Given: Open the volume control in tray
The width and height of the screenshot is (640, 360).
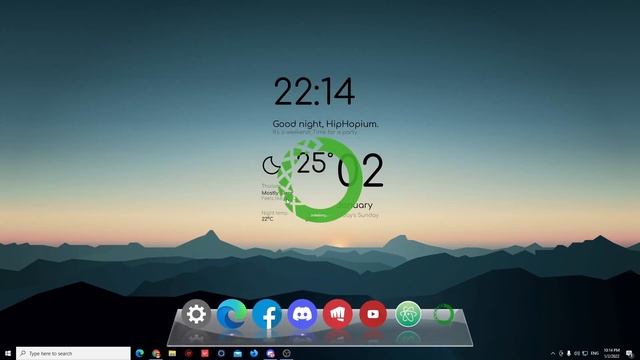Looking at the screenshot, I should [x=577, y=353].
